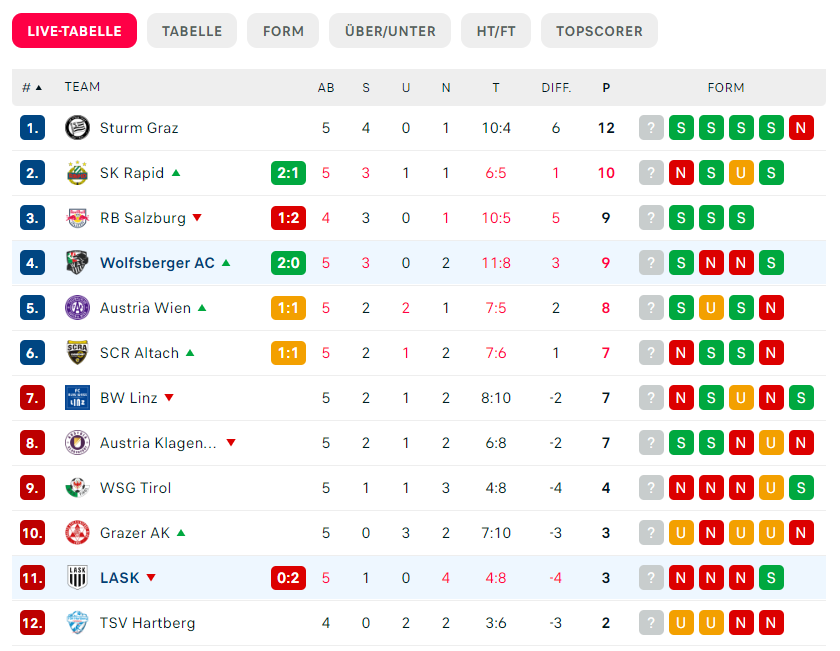840x651 pixels.
Task: Switch to the TABELLE tab
Action: pyautogui.click(x=192, y=31)
